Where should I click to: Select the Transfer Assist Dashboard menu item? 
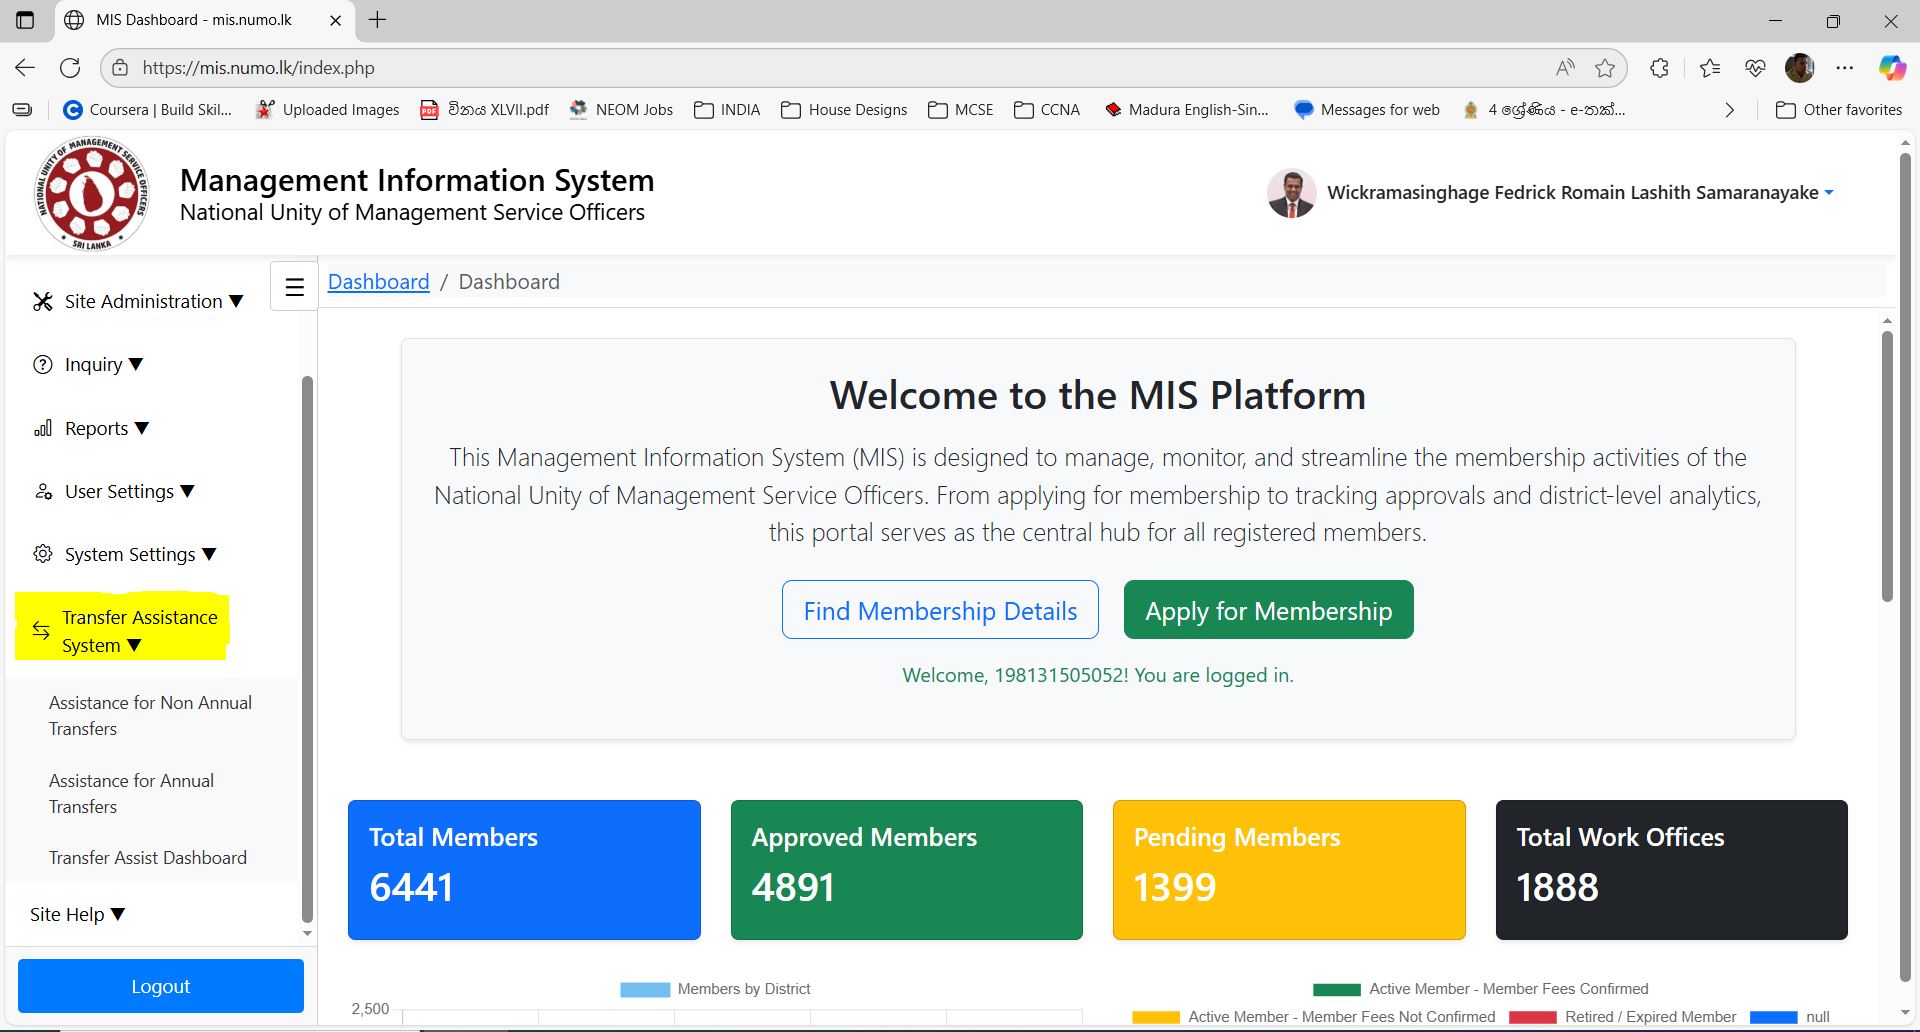148,857
